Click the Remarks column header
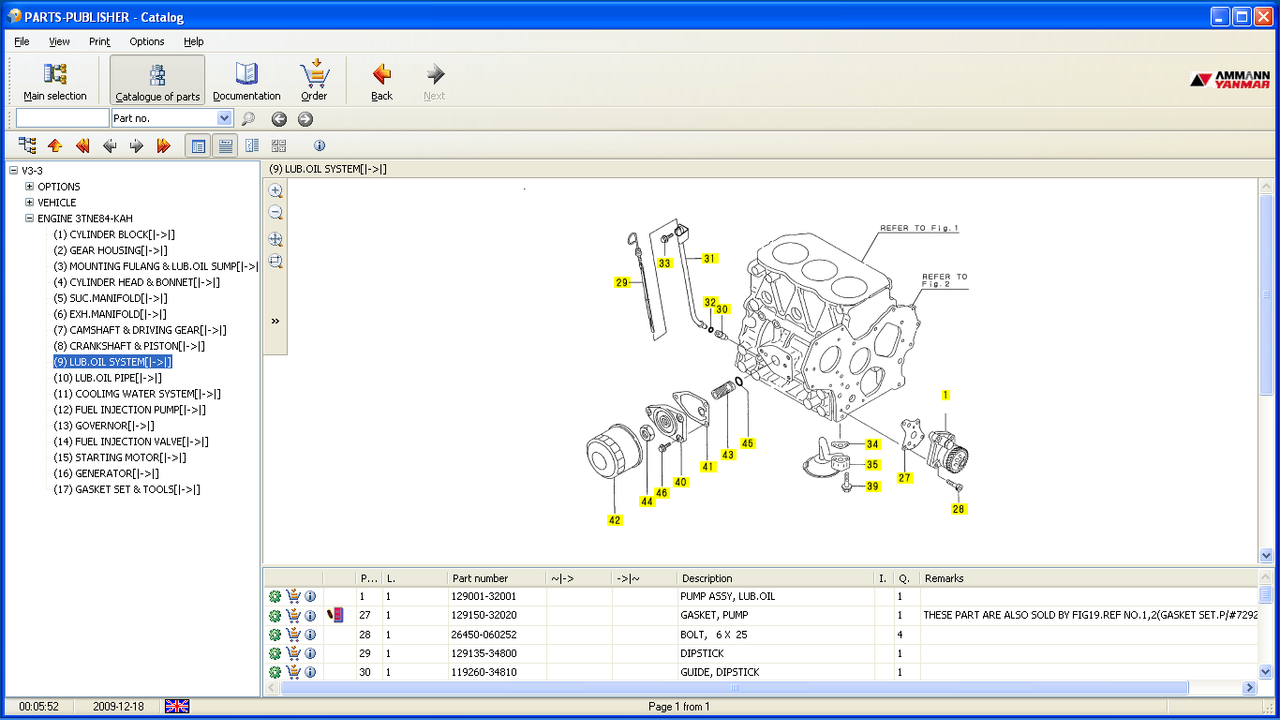The height and width of the screenshot is (720, 1280). point(1088,578)
